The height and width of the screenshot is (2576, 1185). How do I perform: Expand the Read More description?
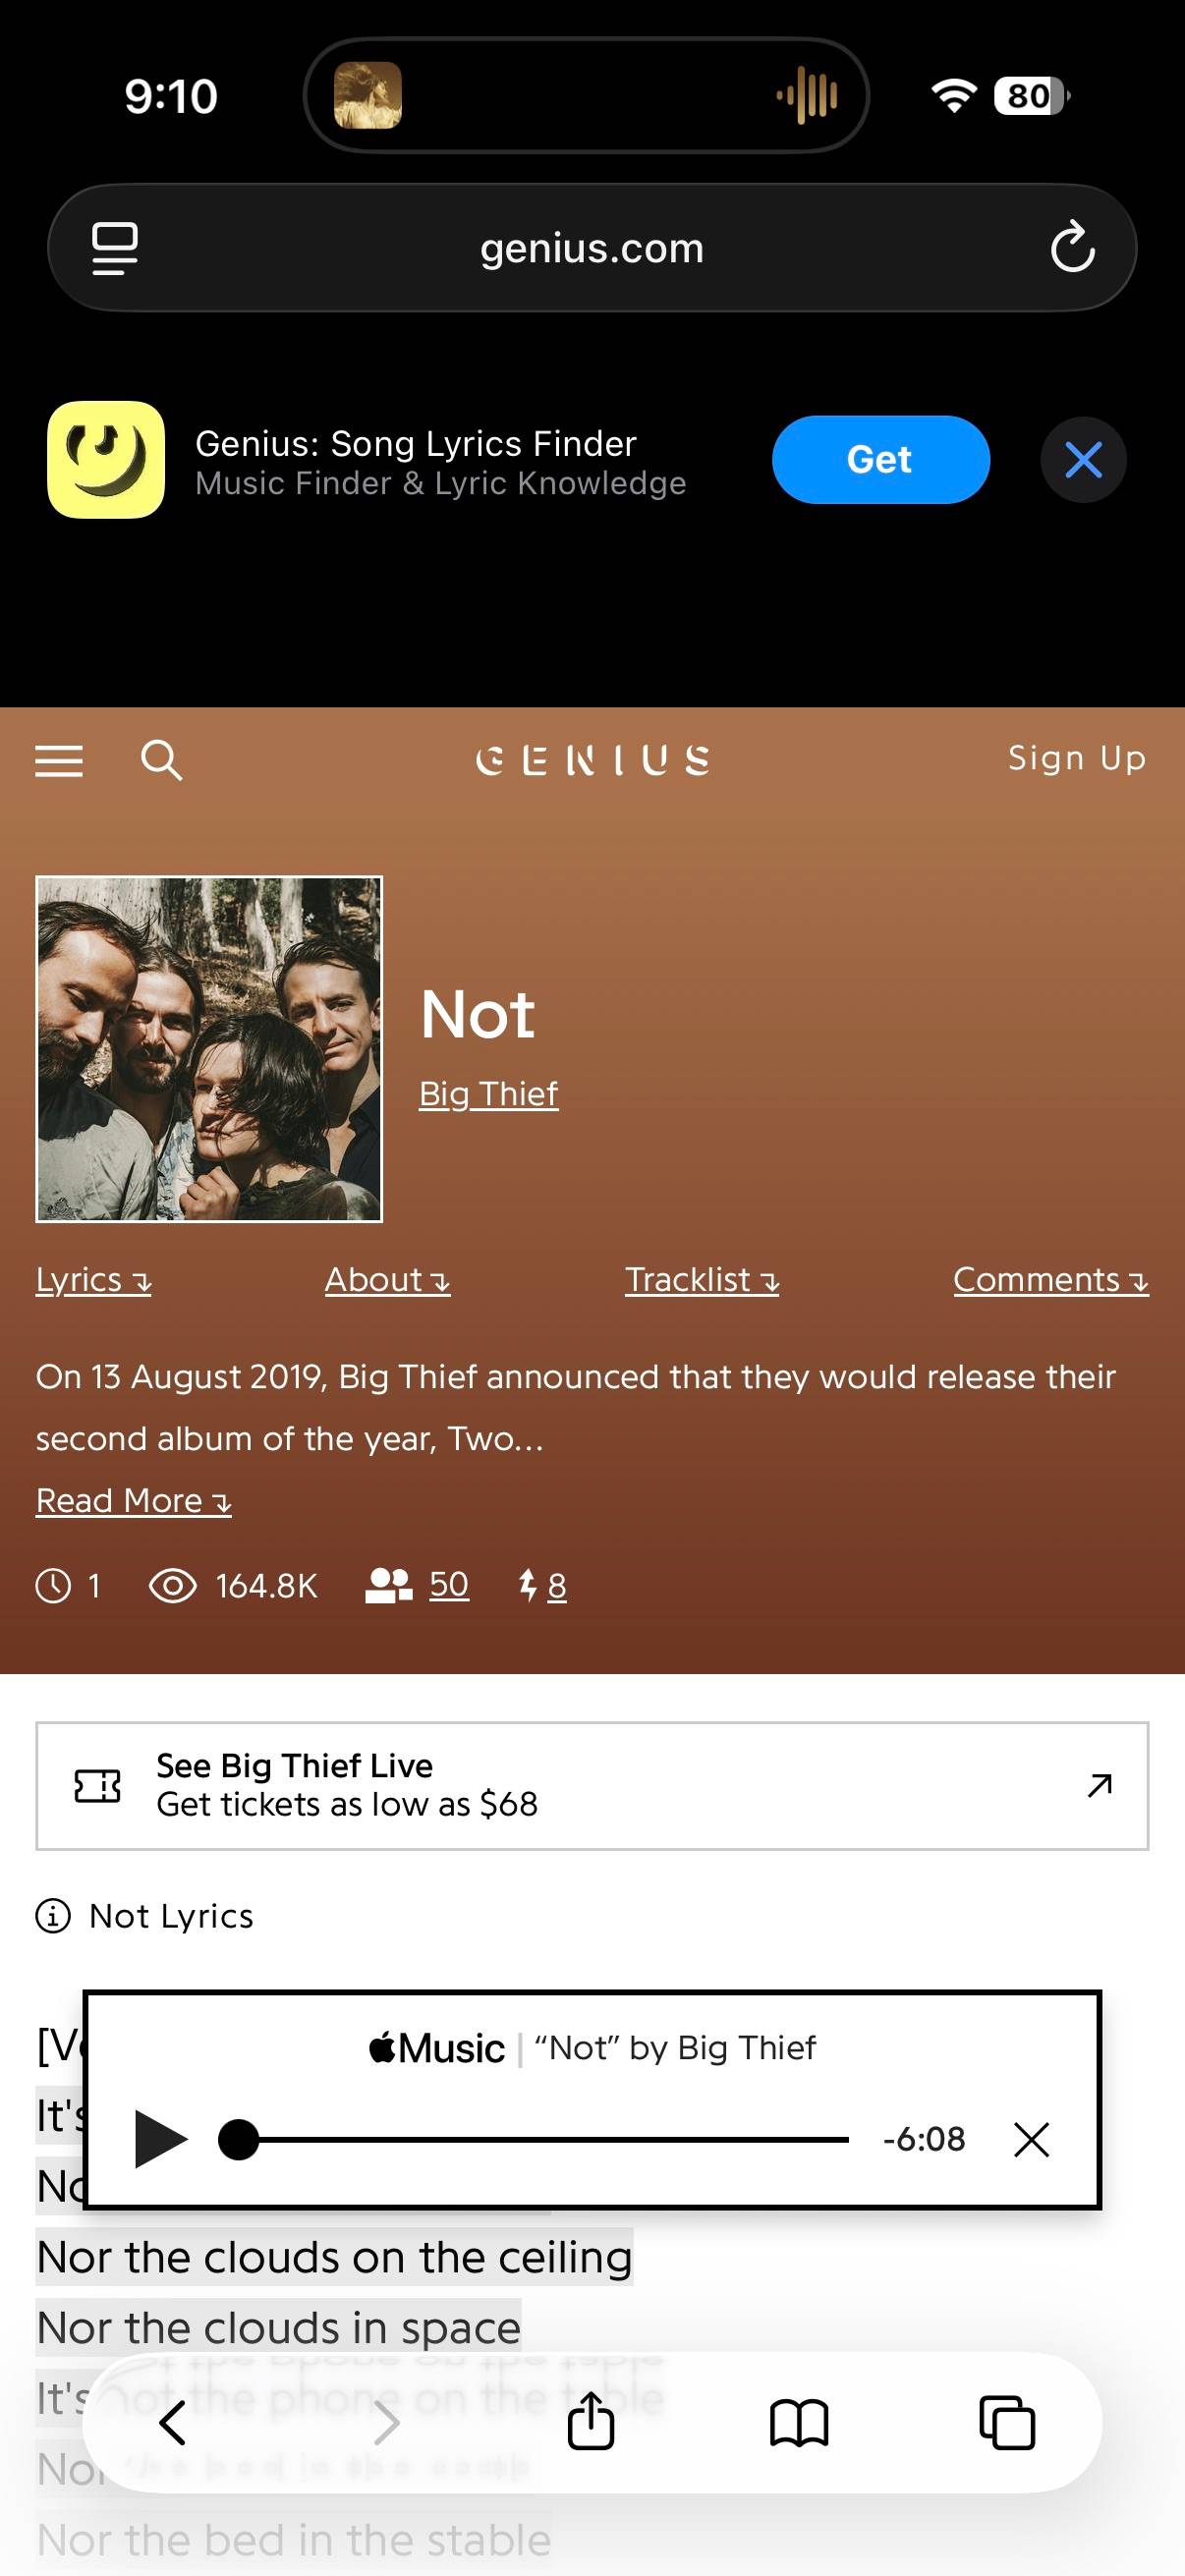[x=133, y=1500]
